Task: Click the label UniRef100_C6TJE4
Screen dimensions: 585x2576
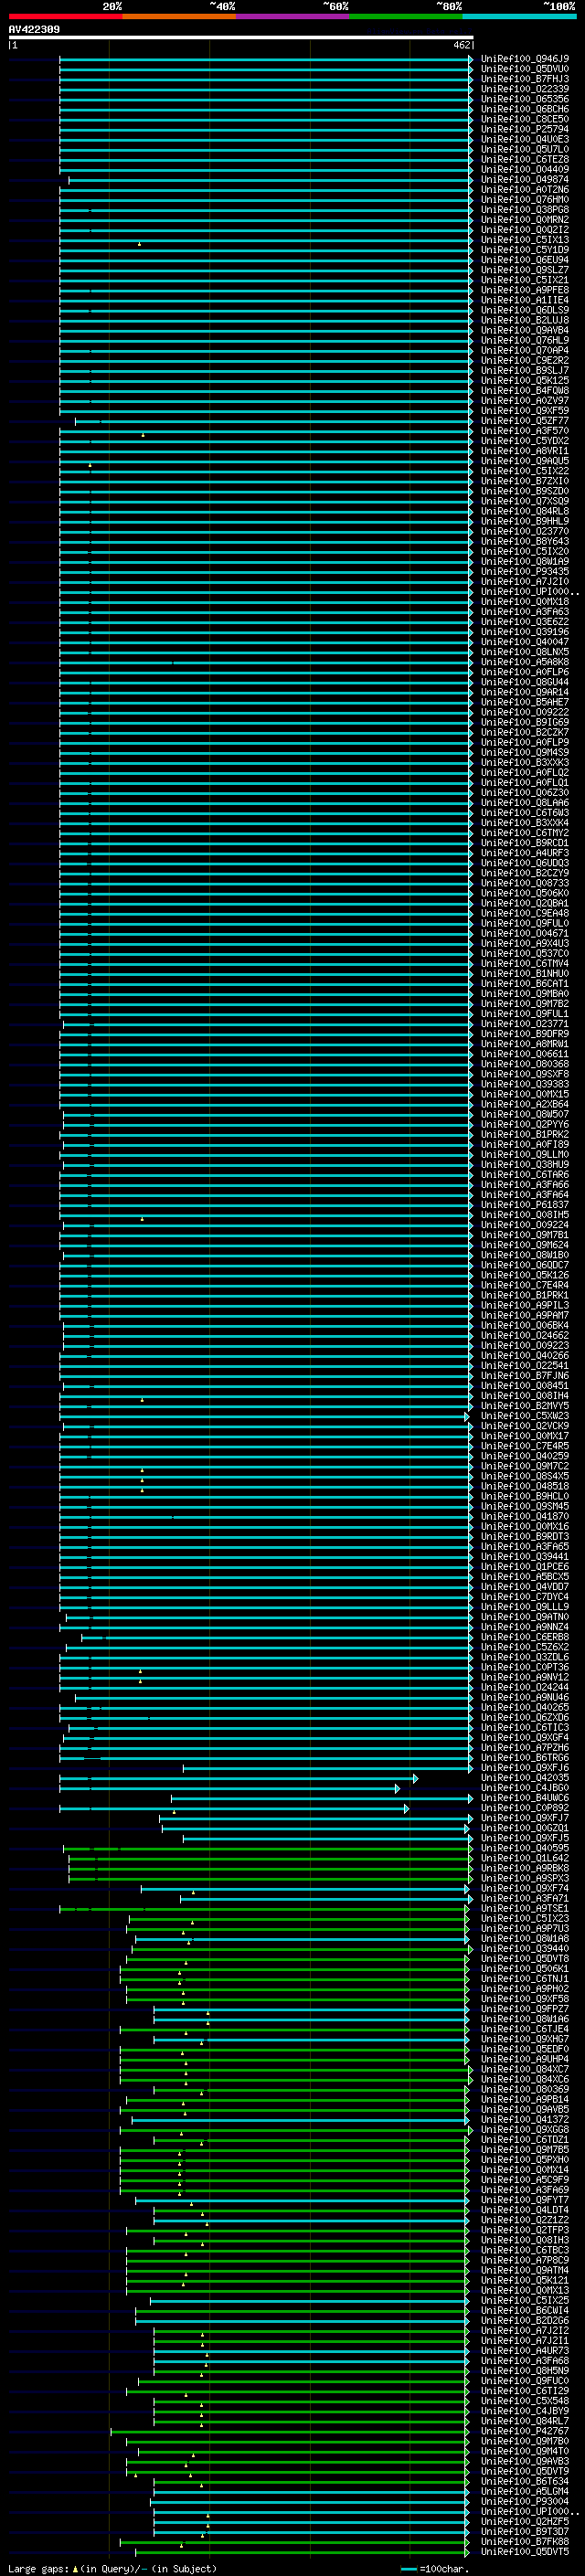Action: [x=525, y=2029]
